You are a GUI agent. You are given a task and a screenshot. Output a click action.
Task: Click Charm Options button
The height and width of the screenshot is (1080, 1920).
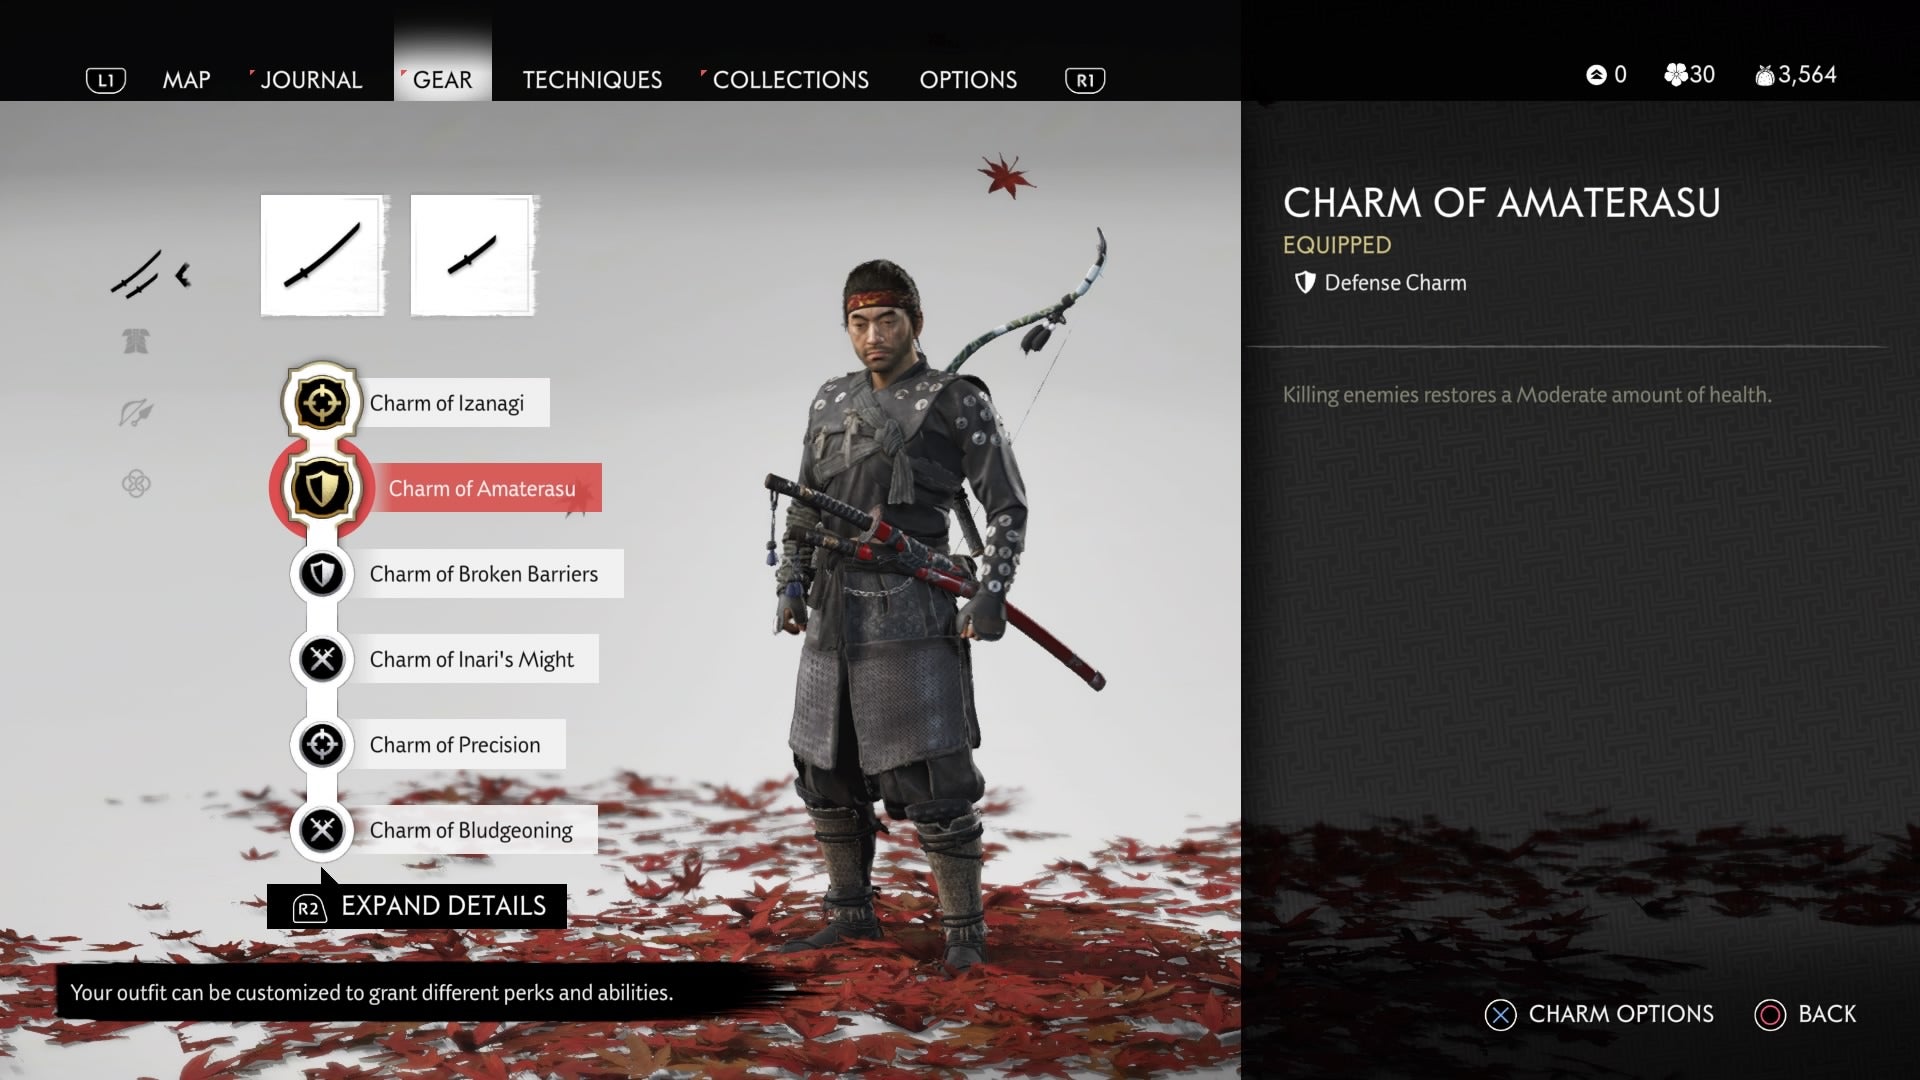(x=1599, y=1014)
